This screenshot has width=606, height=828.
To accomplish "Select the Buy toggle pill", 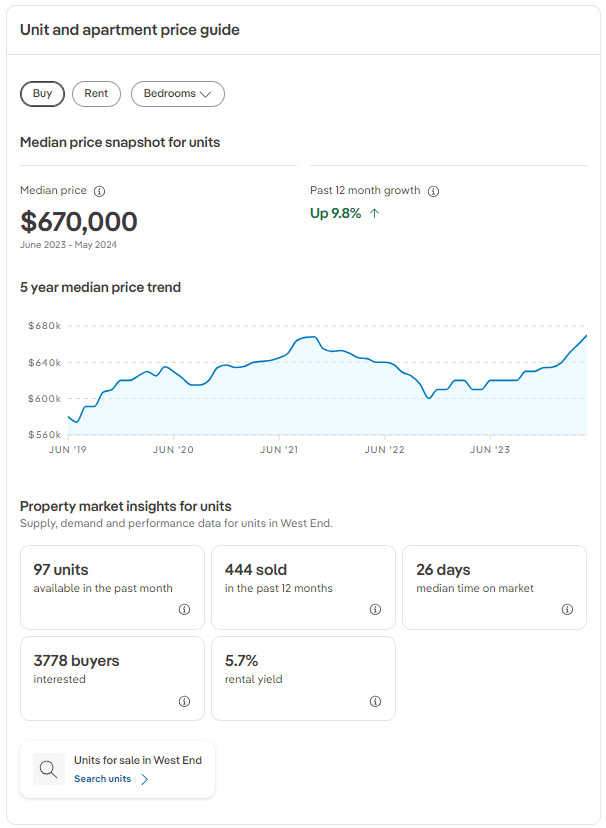I will [x=42, y=94].
